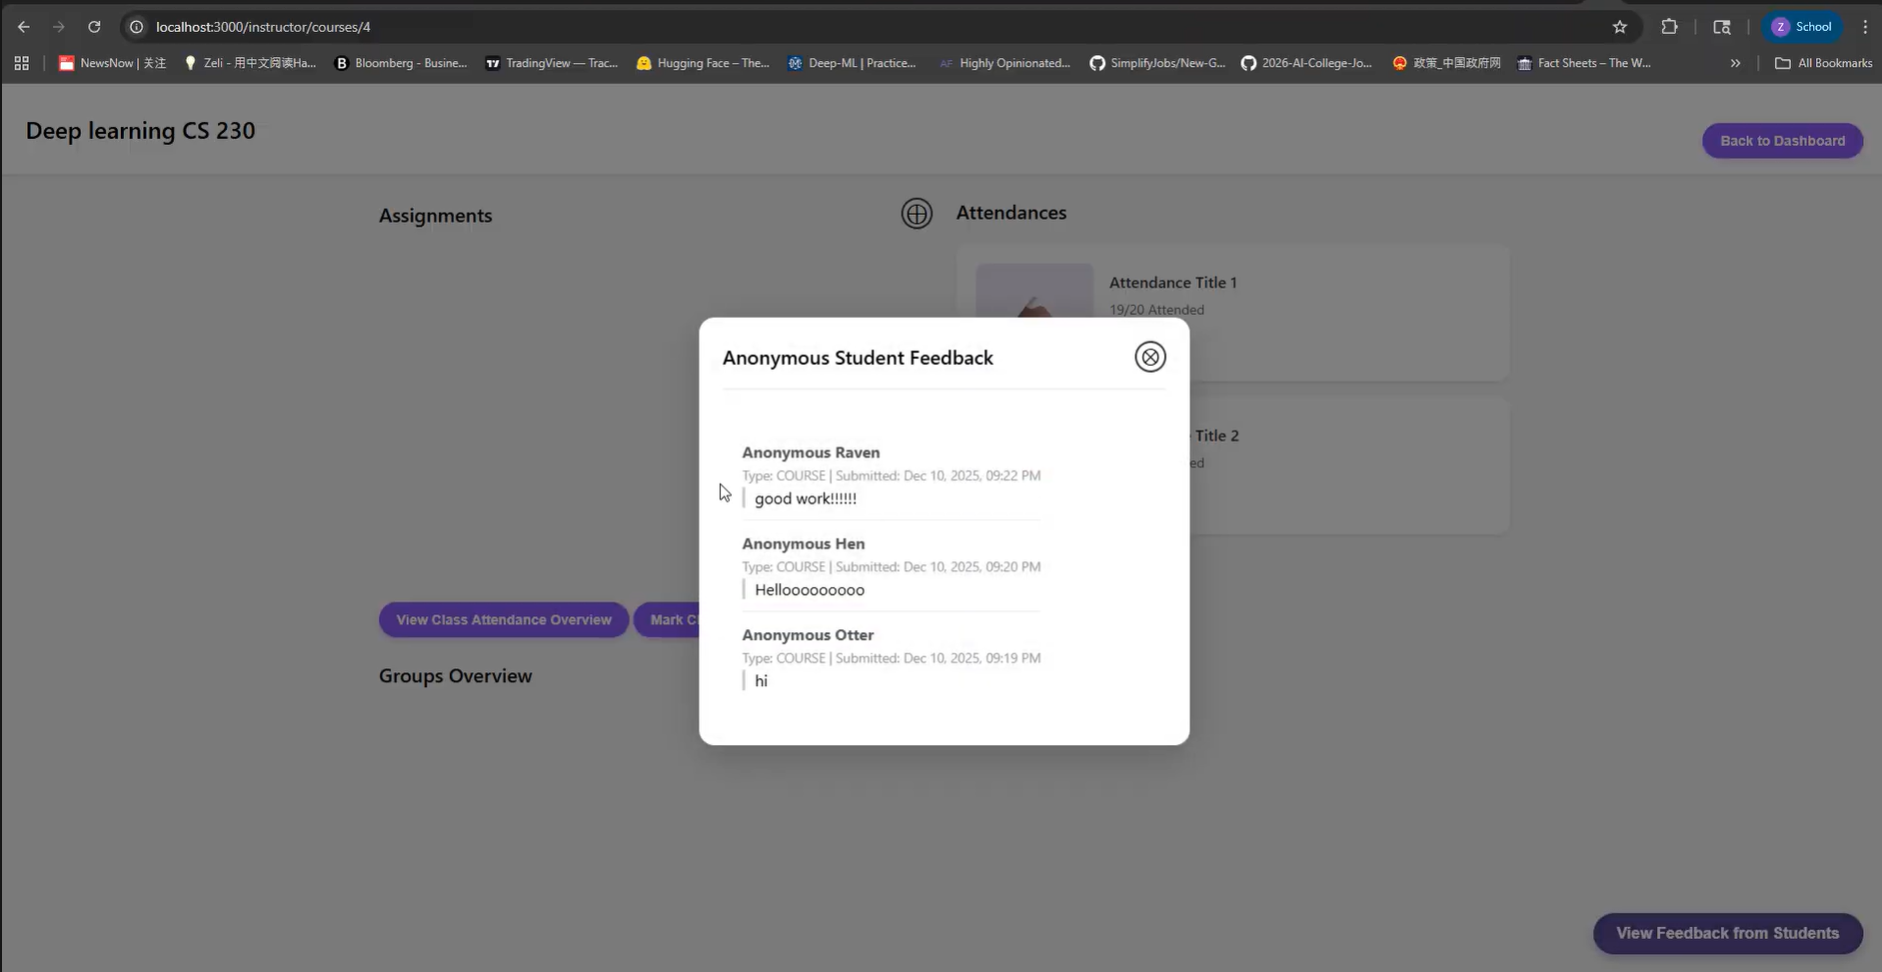The width and height of the screenshot is (1882, 972).
Task: Open the Chrome three-dot menu
Action: click(1864, 26)
